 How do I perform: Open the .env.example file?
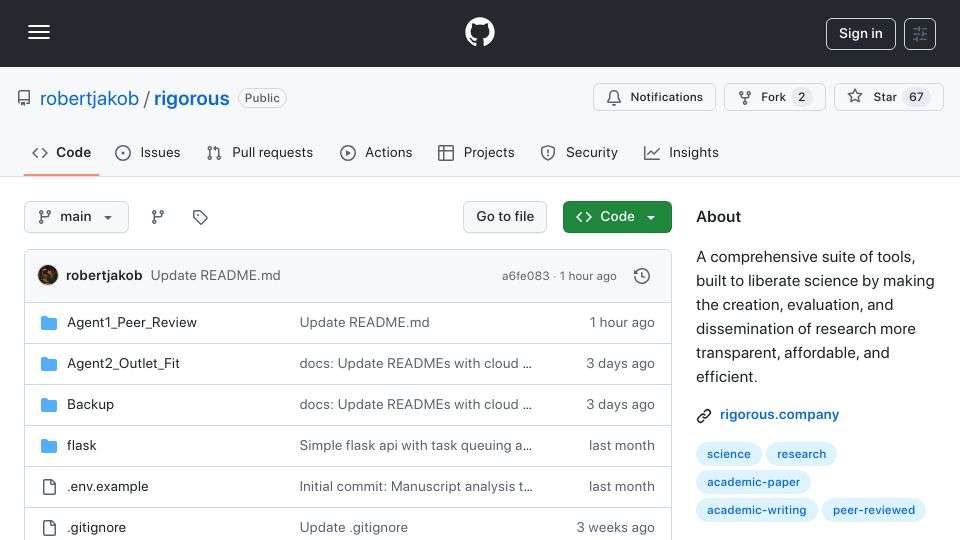[x=108, y=487]
